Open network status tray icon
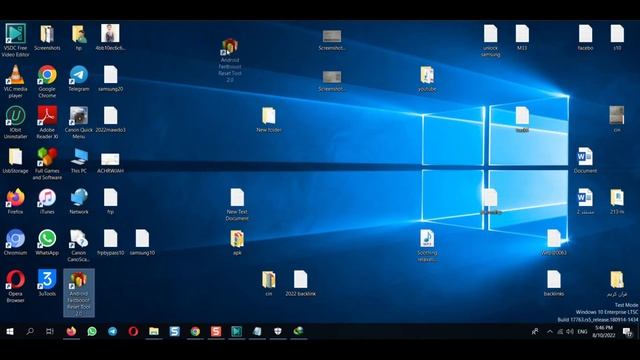This screenshot has width=640, height=360. point(560,331)
